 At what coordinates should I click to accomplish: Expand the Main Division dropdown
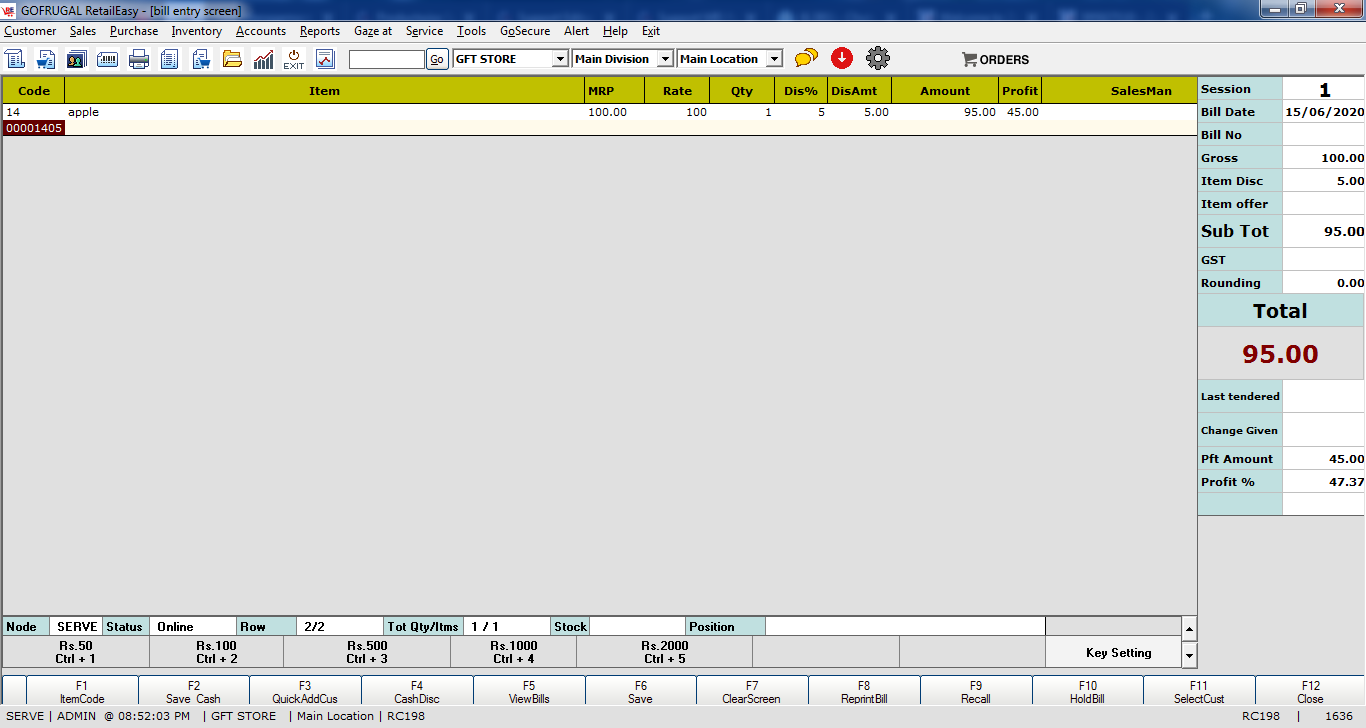[665, 59]
